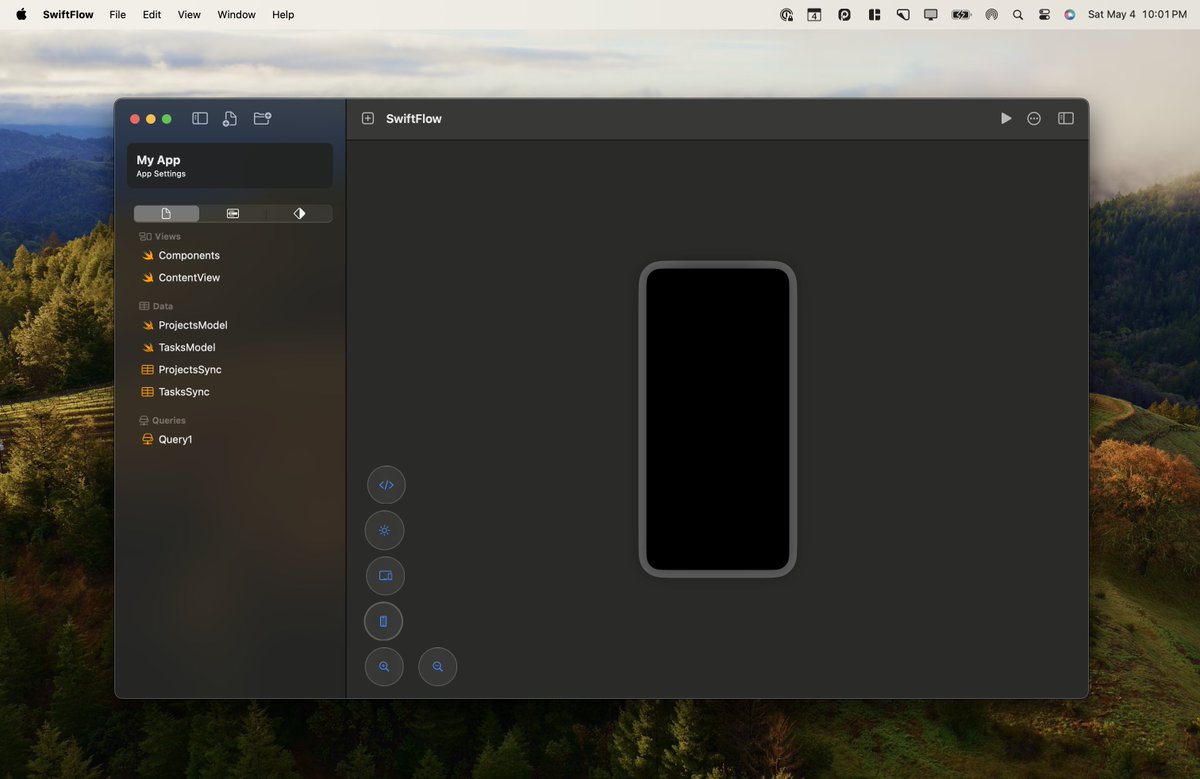
Task: Toggle the left sidebar panel icon
Action: coord(200,118)
